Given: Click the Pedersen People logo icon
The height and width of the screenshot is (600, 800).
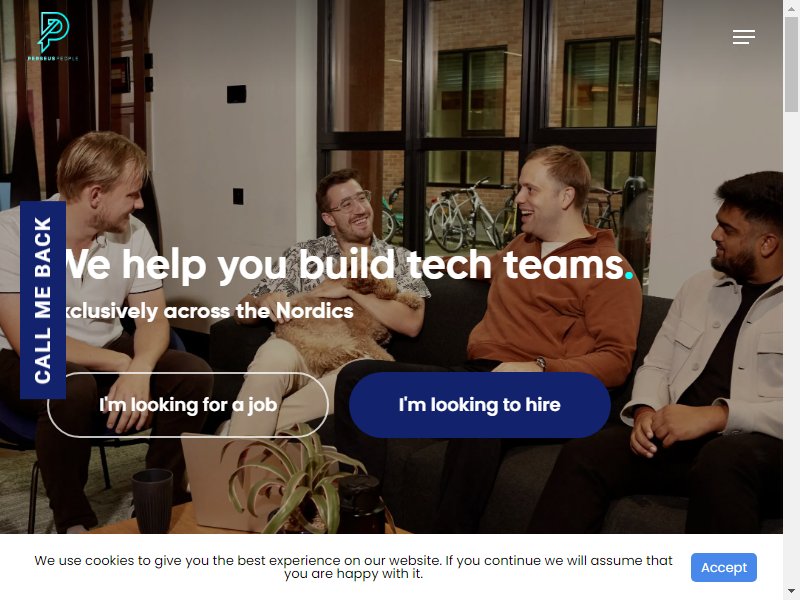Looking at the screenshot, I should click(x=53, y=31).
